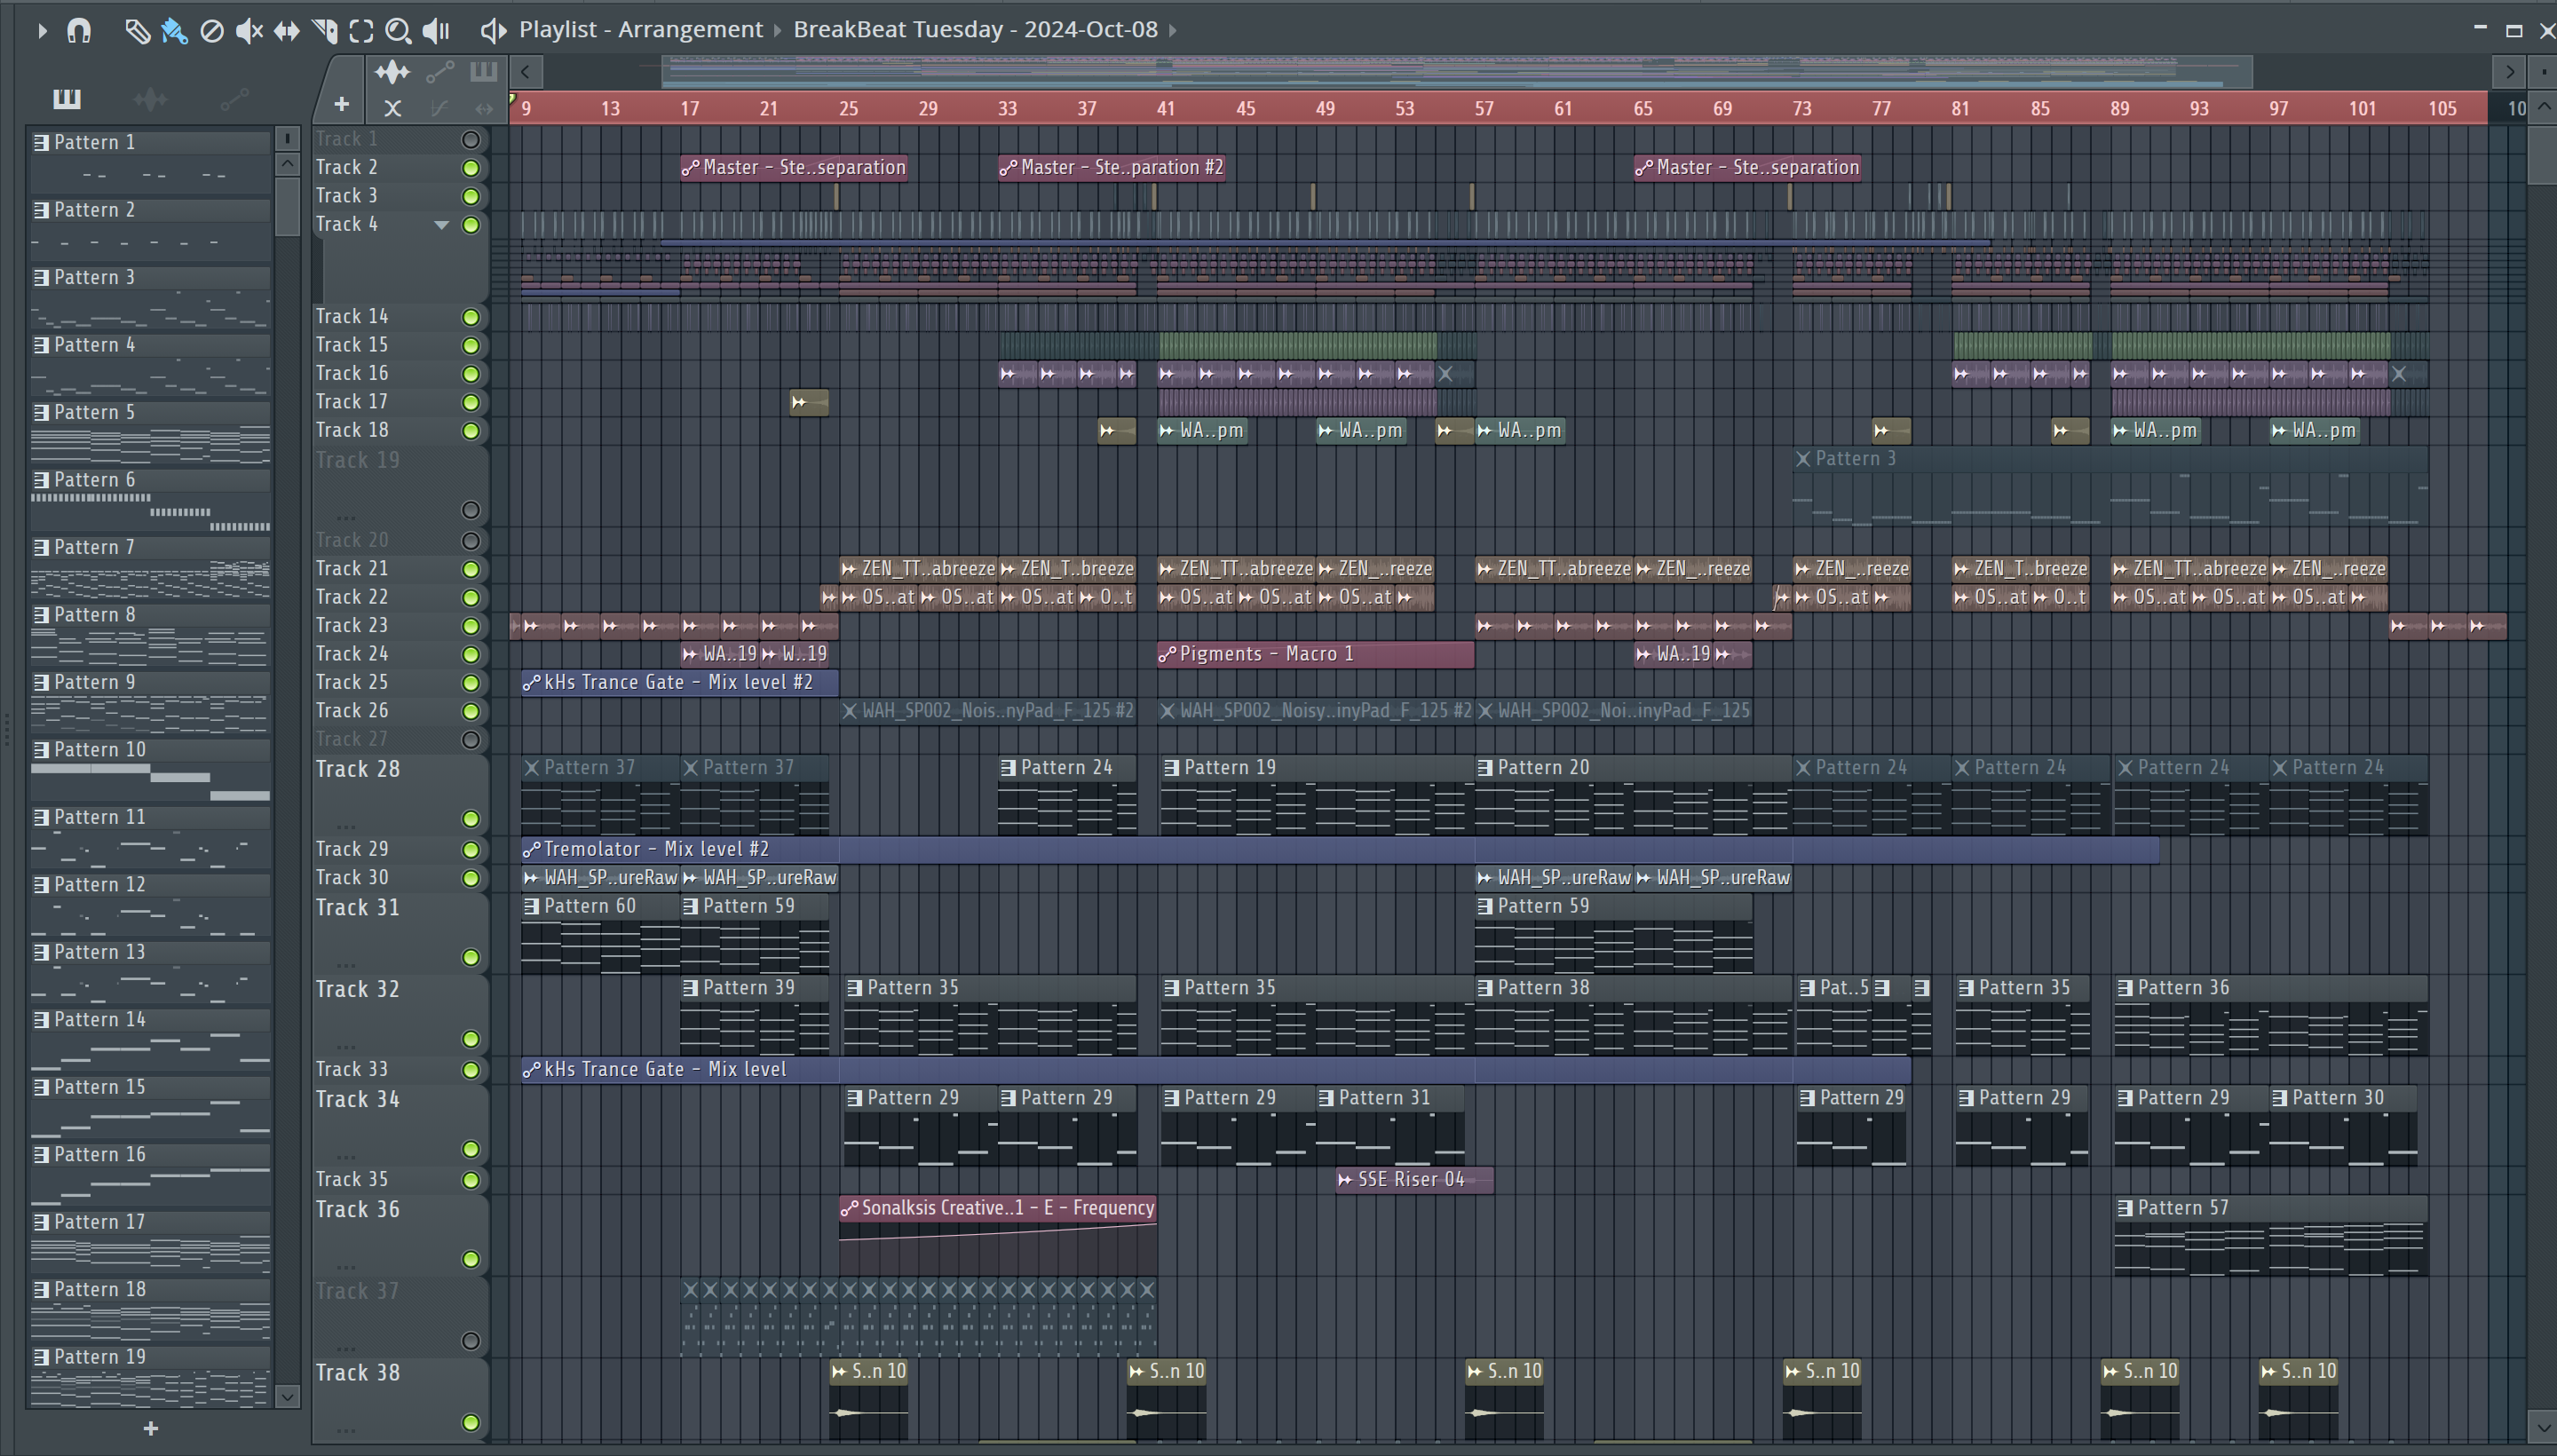Select the Select marquee tool
This screenshot has height=1456, width=2557.
361,31
